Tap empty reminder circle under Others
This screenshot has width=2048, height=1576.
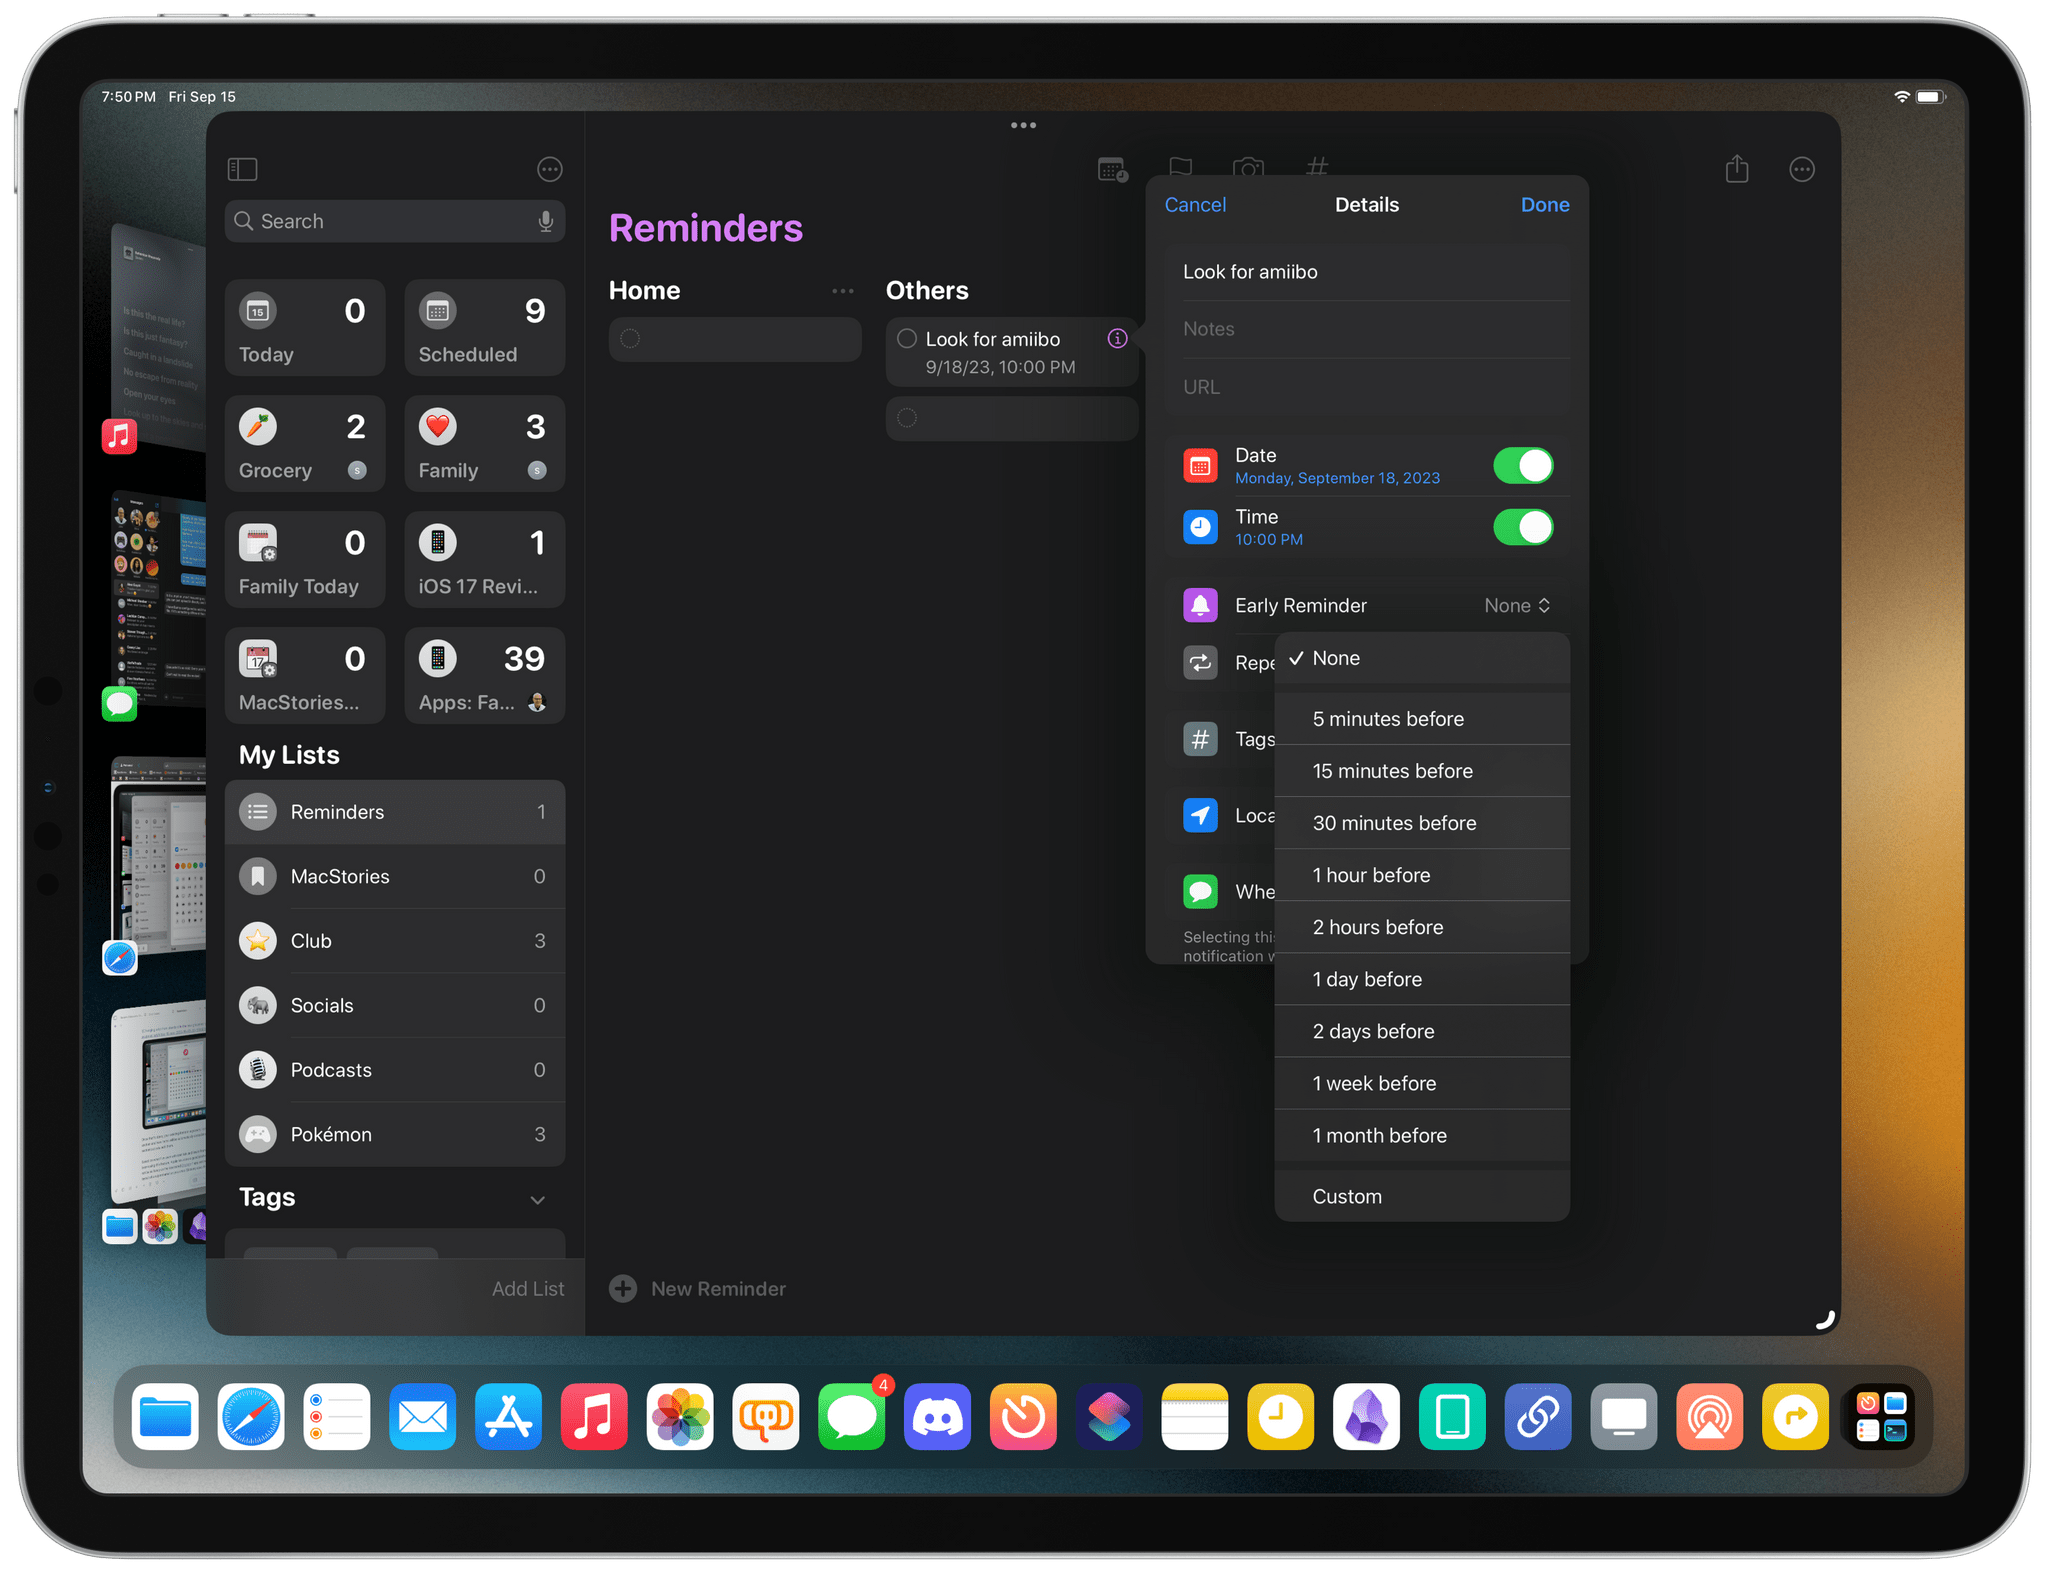(906, 418)
